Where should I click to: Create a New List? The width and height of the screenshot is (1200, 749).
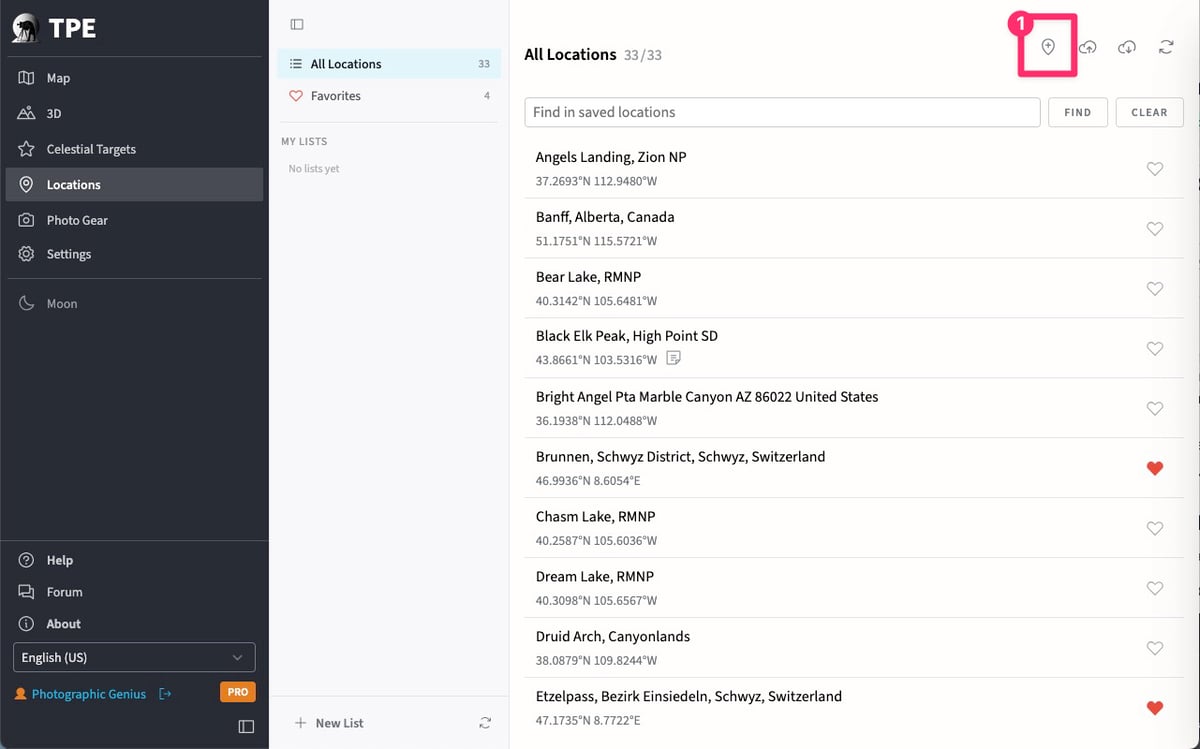[329, 723]
